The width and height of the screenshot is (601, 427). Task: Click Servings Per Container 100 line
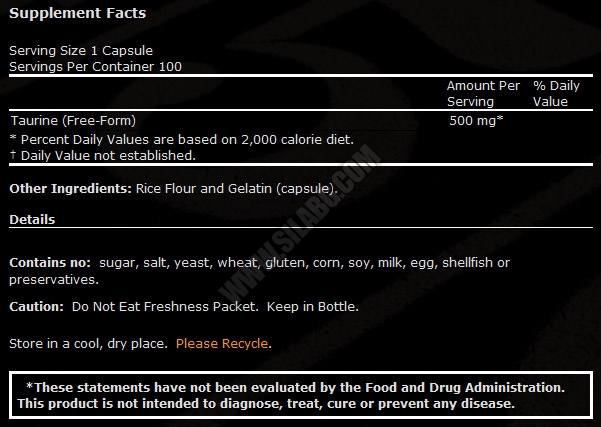[95, 67]
